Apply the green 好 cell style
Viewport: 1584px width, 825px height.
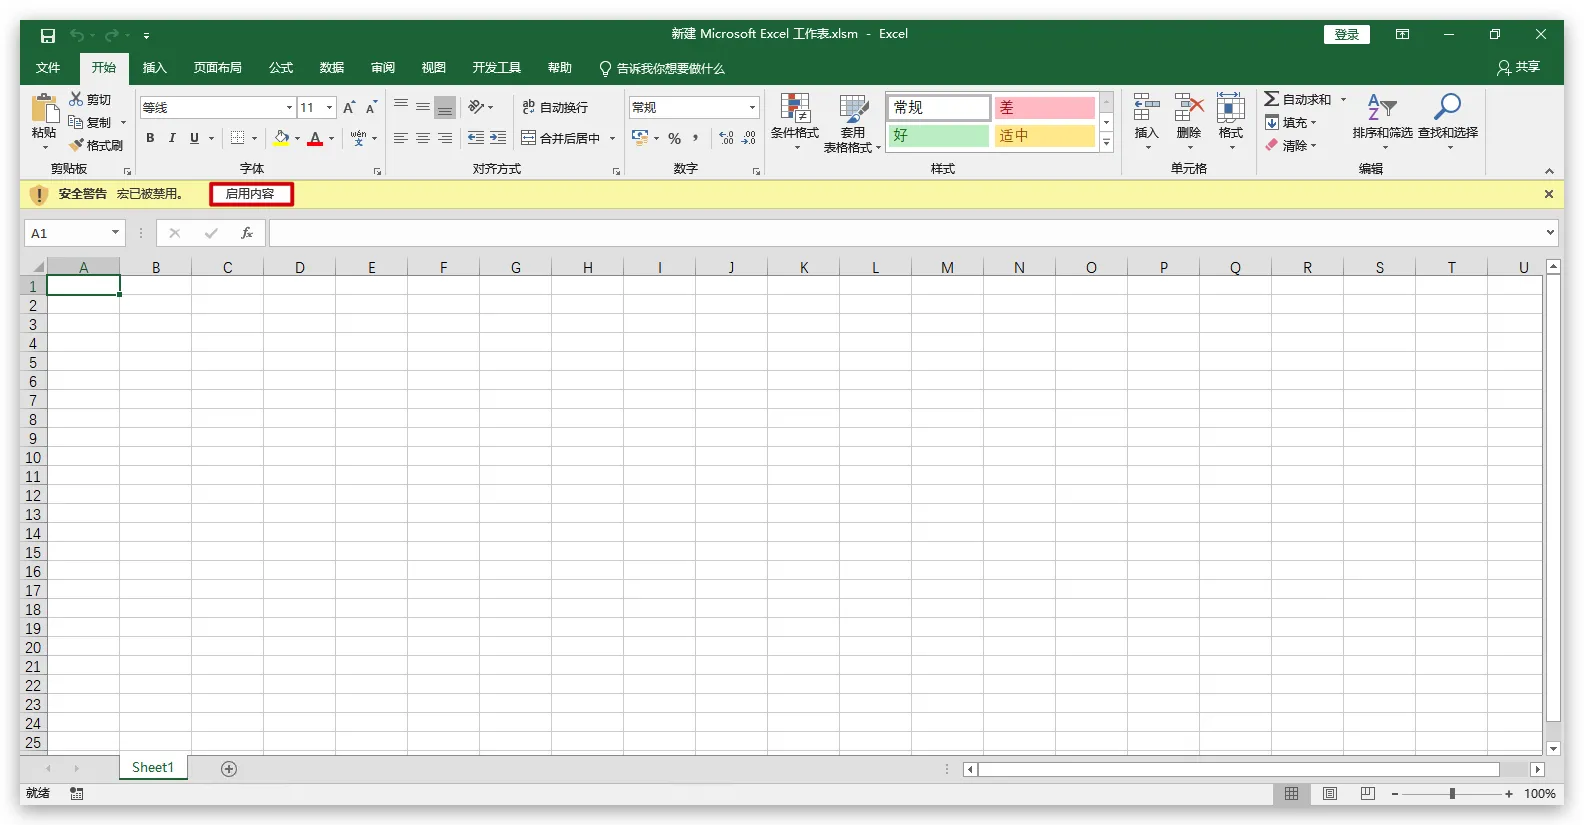point(938,135)
